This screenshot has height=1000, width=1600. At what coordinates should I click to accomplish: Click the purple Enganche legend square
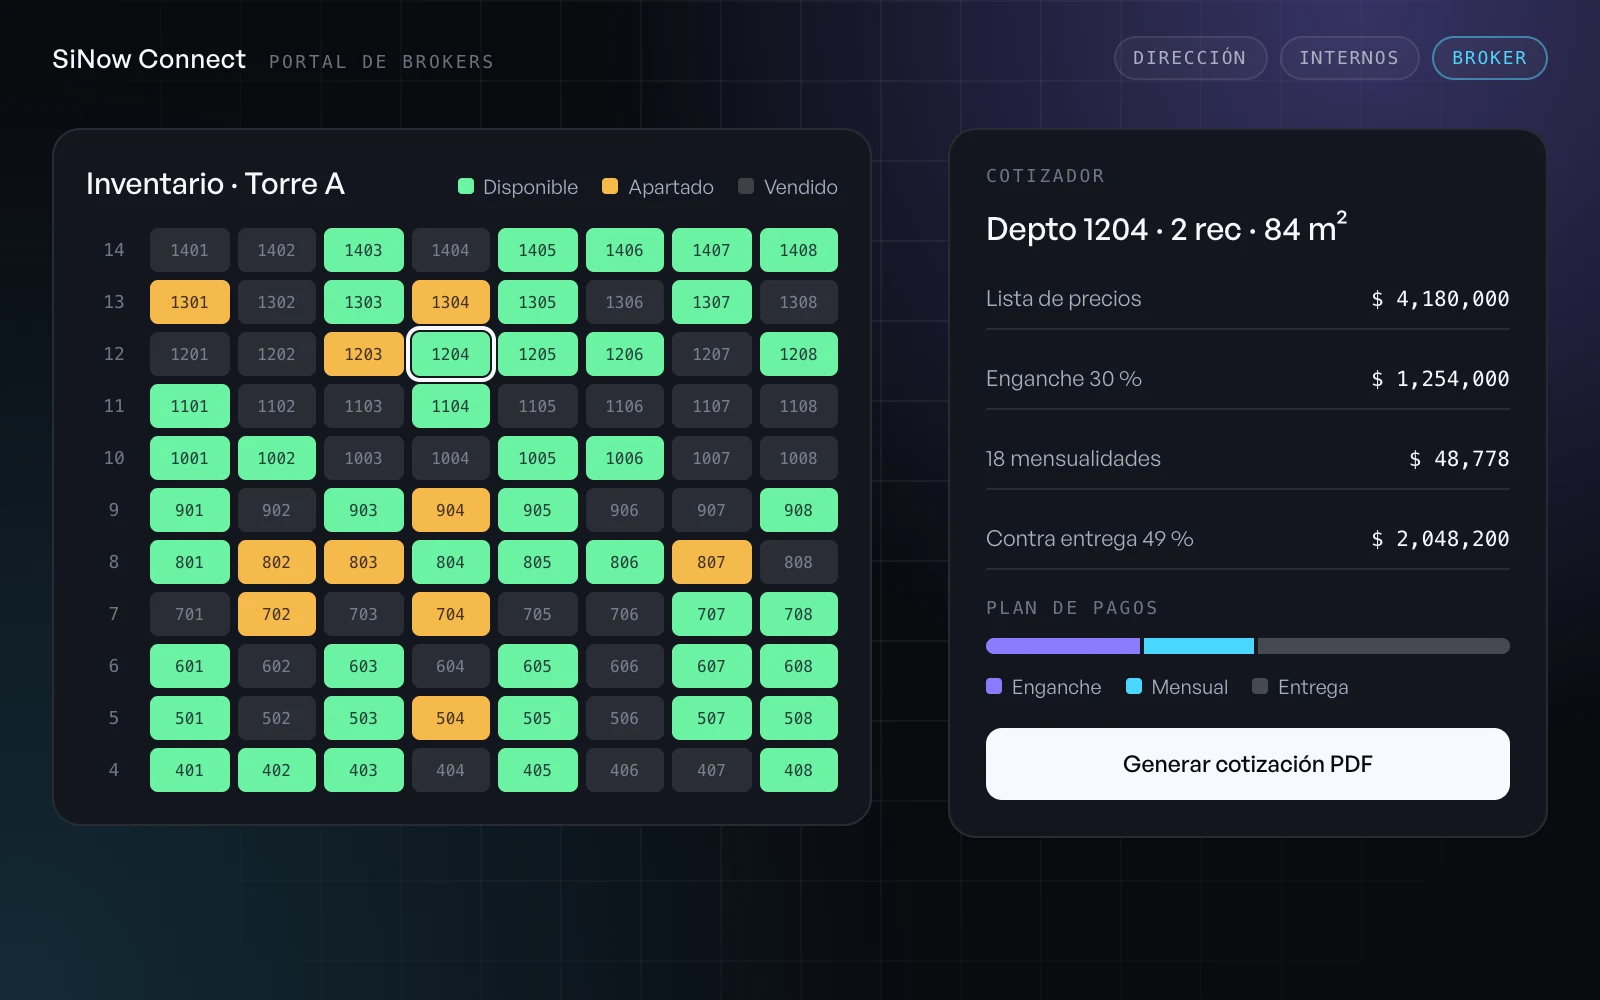994,686
